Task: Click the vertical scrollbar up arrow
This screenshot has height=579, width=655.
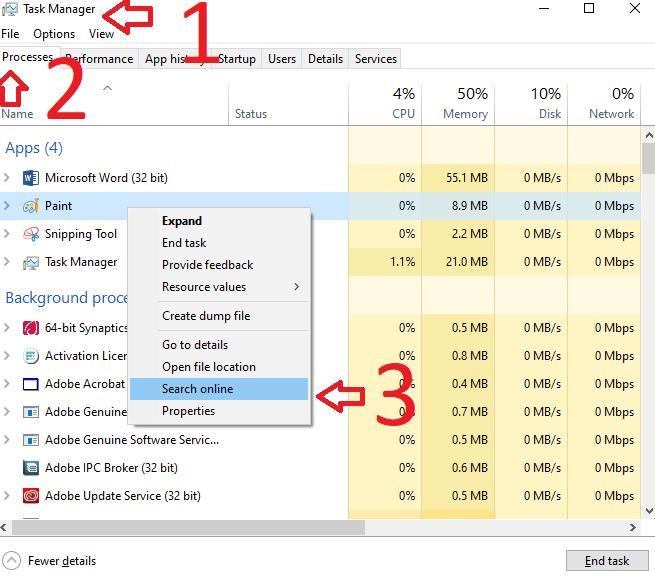Action: (x=649, y=135)
